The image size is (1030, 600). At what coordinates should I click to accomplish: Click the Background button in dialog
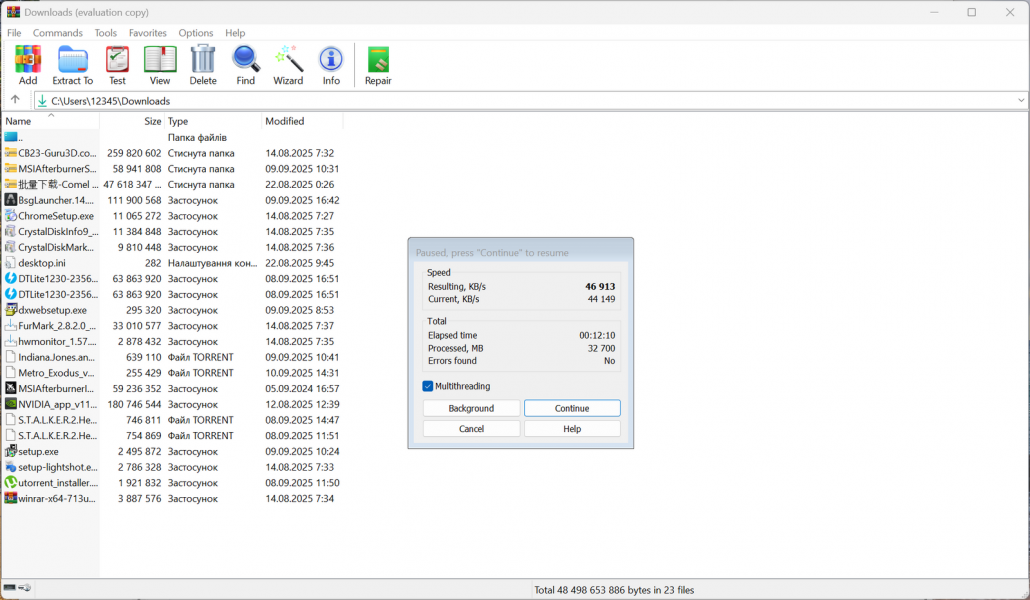point(471,408)
